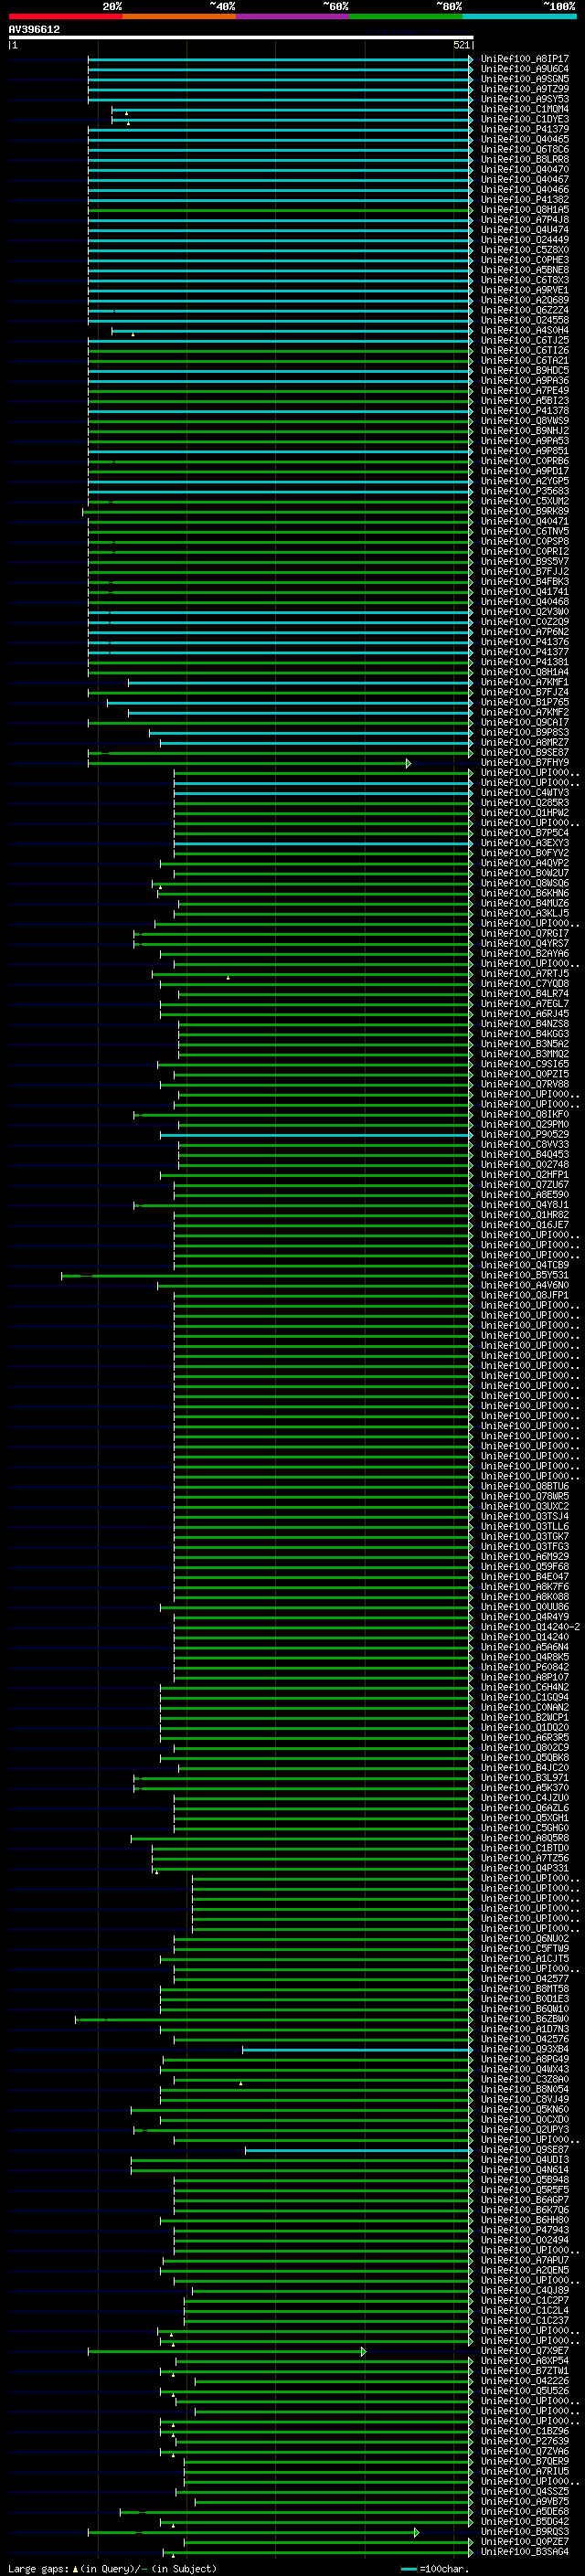585x2576 pixels.
Task: Click the purple ~60% identity legend bar
Action: coord(293,16)
